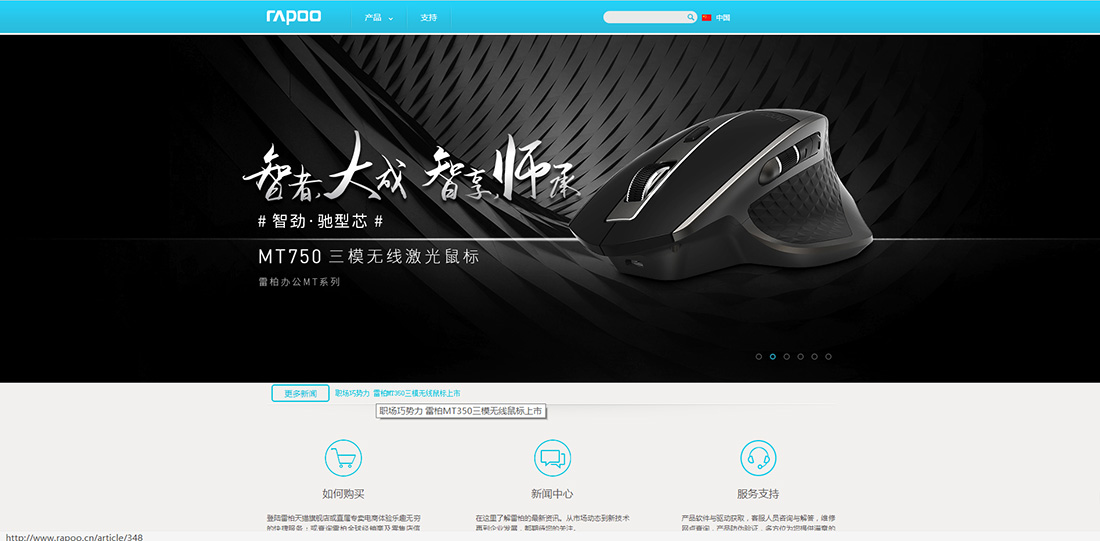The width and height of the screenshot is (1100, 541).
Task: Go to the third carousel slide dot
Action: click(786, 356)
